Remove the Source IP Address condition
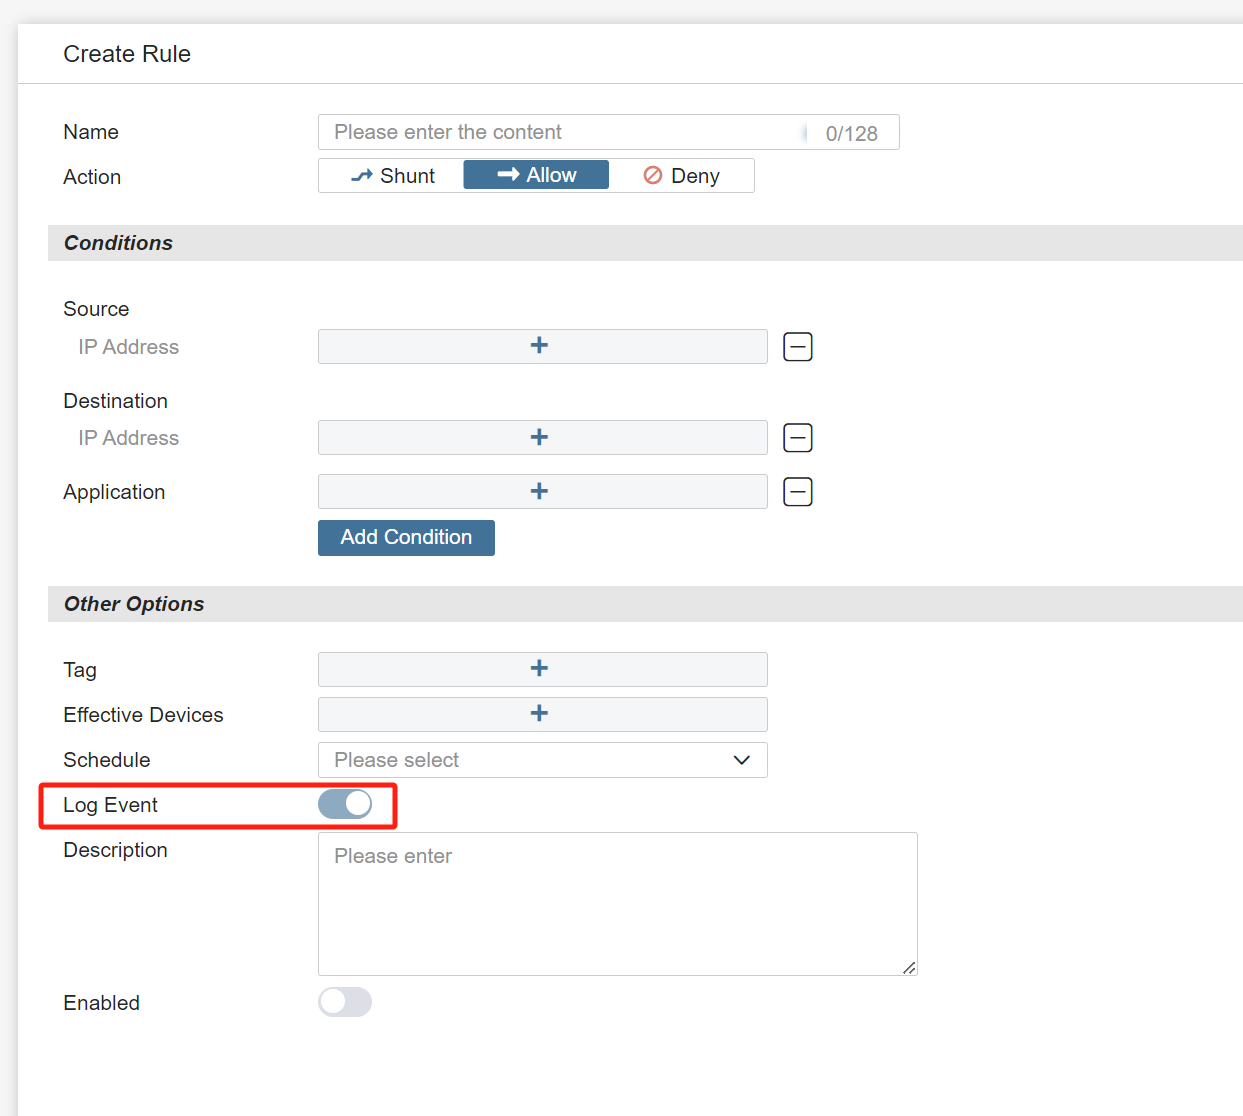Image resolution: width=1243 pixels, height=1116 pixels. [797, 347]
